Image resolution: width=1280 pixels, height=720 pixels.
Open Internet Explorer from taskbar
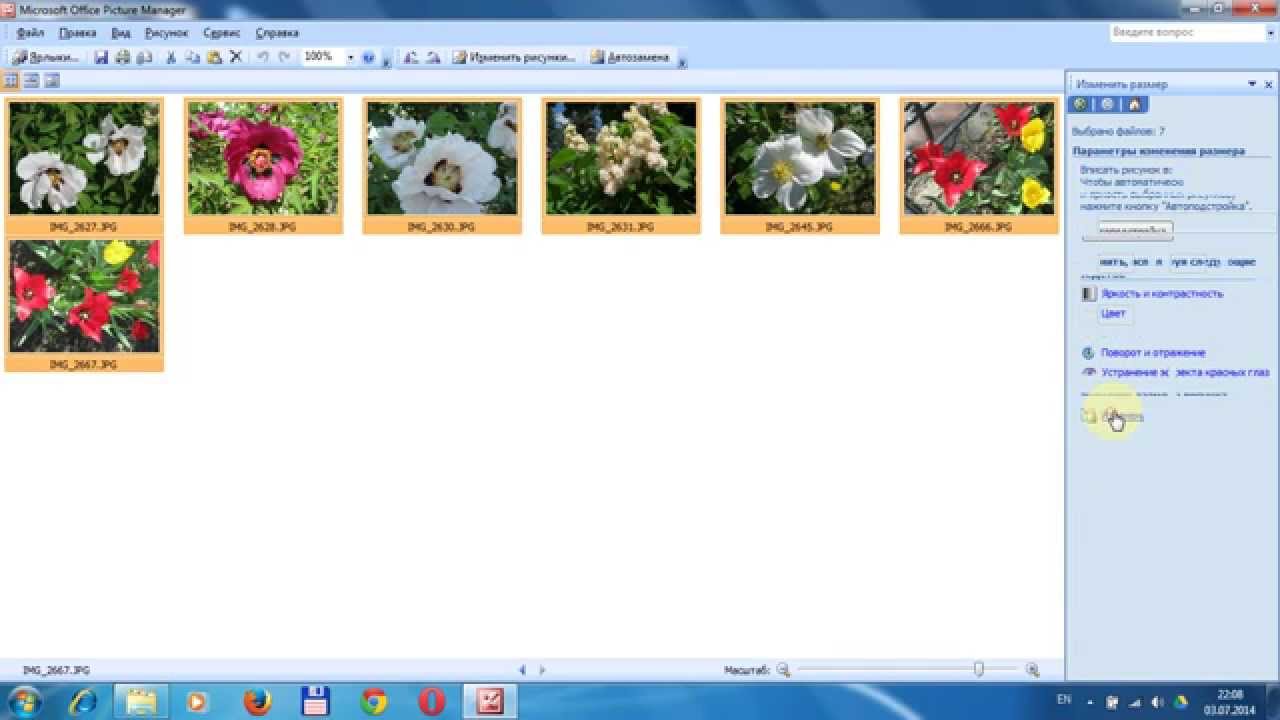point(82,702)
